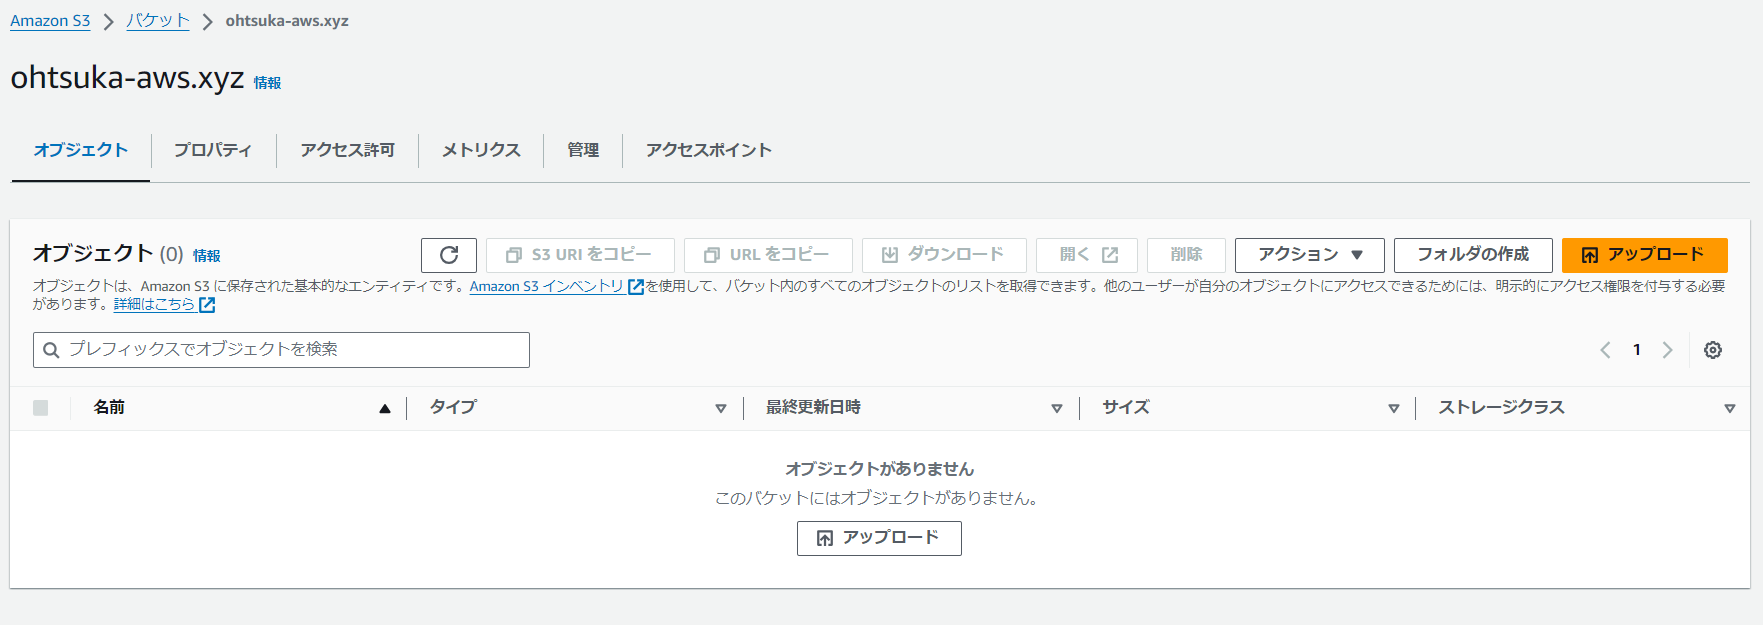Click orange アップロード button

pyautogui.click(x=1644, y=255)
